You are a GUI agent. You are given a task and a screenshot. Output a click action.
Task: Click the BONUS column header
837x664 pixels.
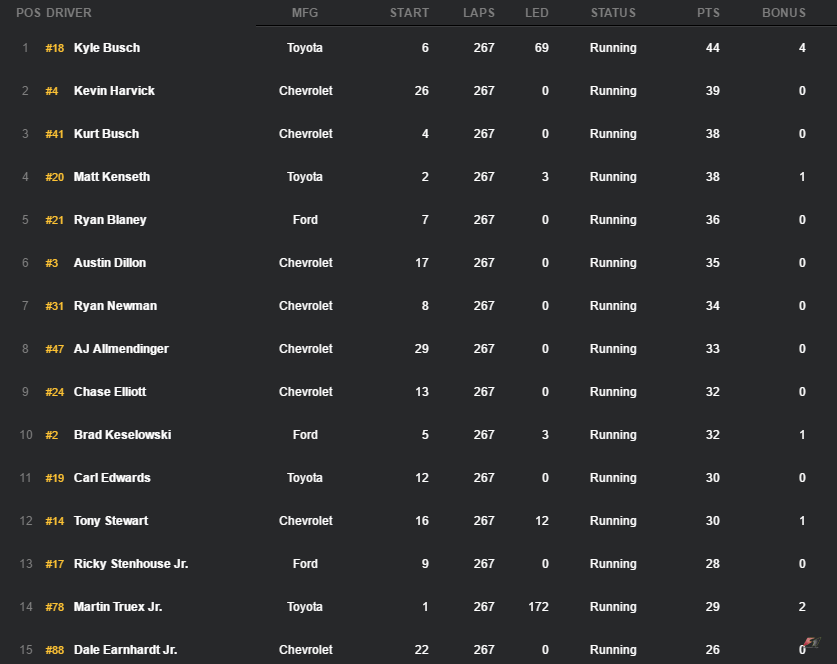coord(784,13)
